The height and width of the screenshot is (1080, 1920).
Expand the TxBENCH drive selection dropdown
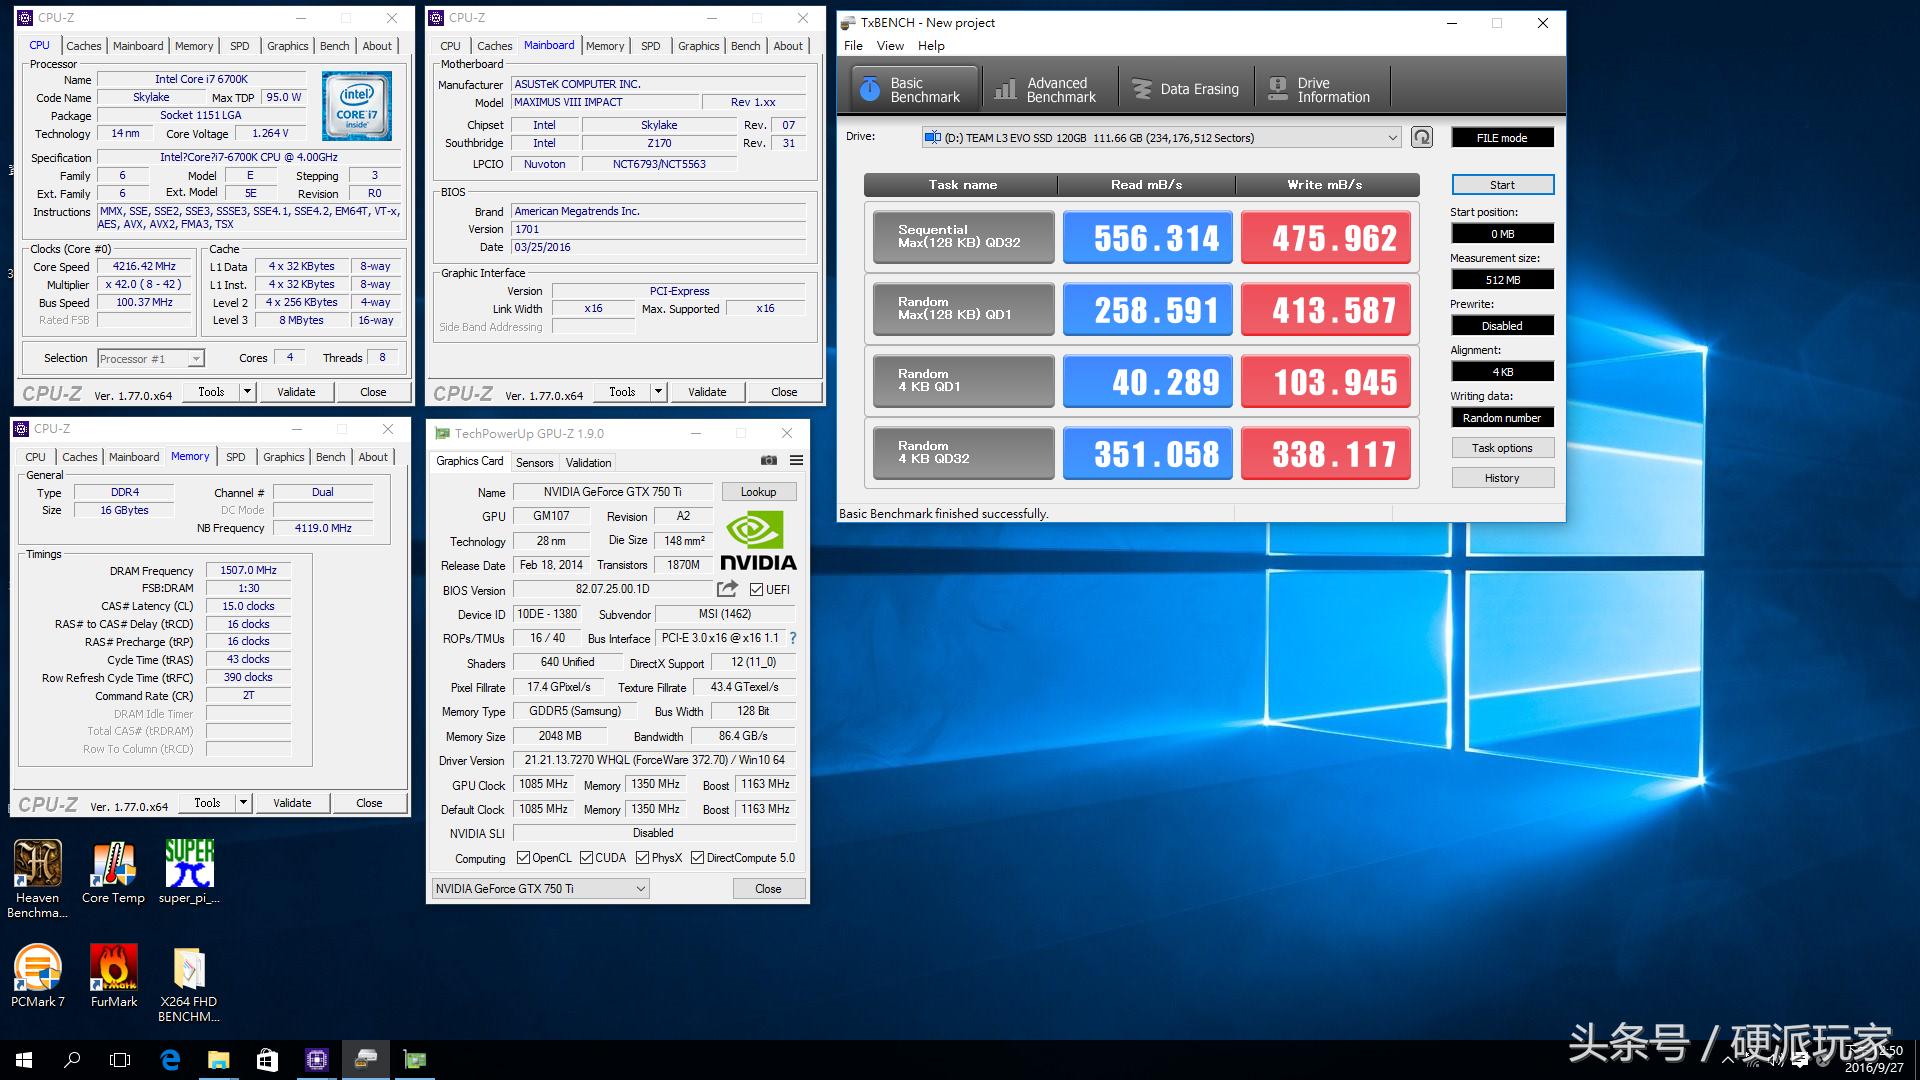click(1392, 138)
